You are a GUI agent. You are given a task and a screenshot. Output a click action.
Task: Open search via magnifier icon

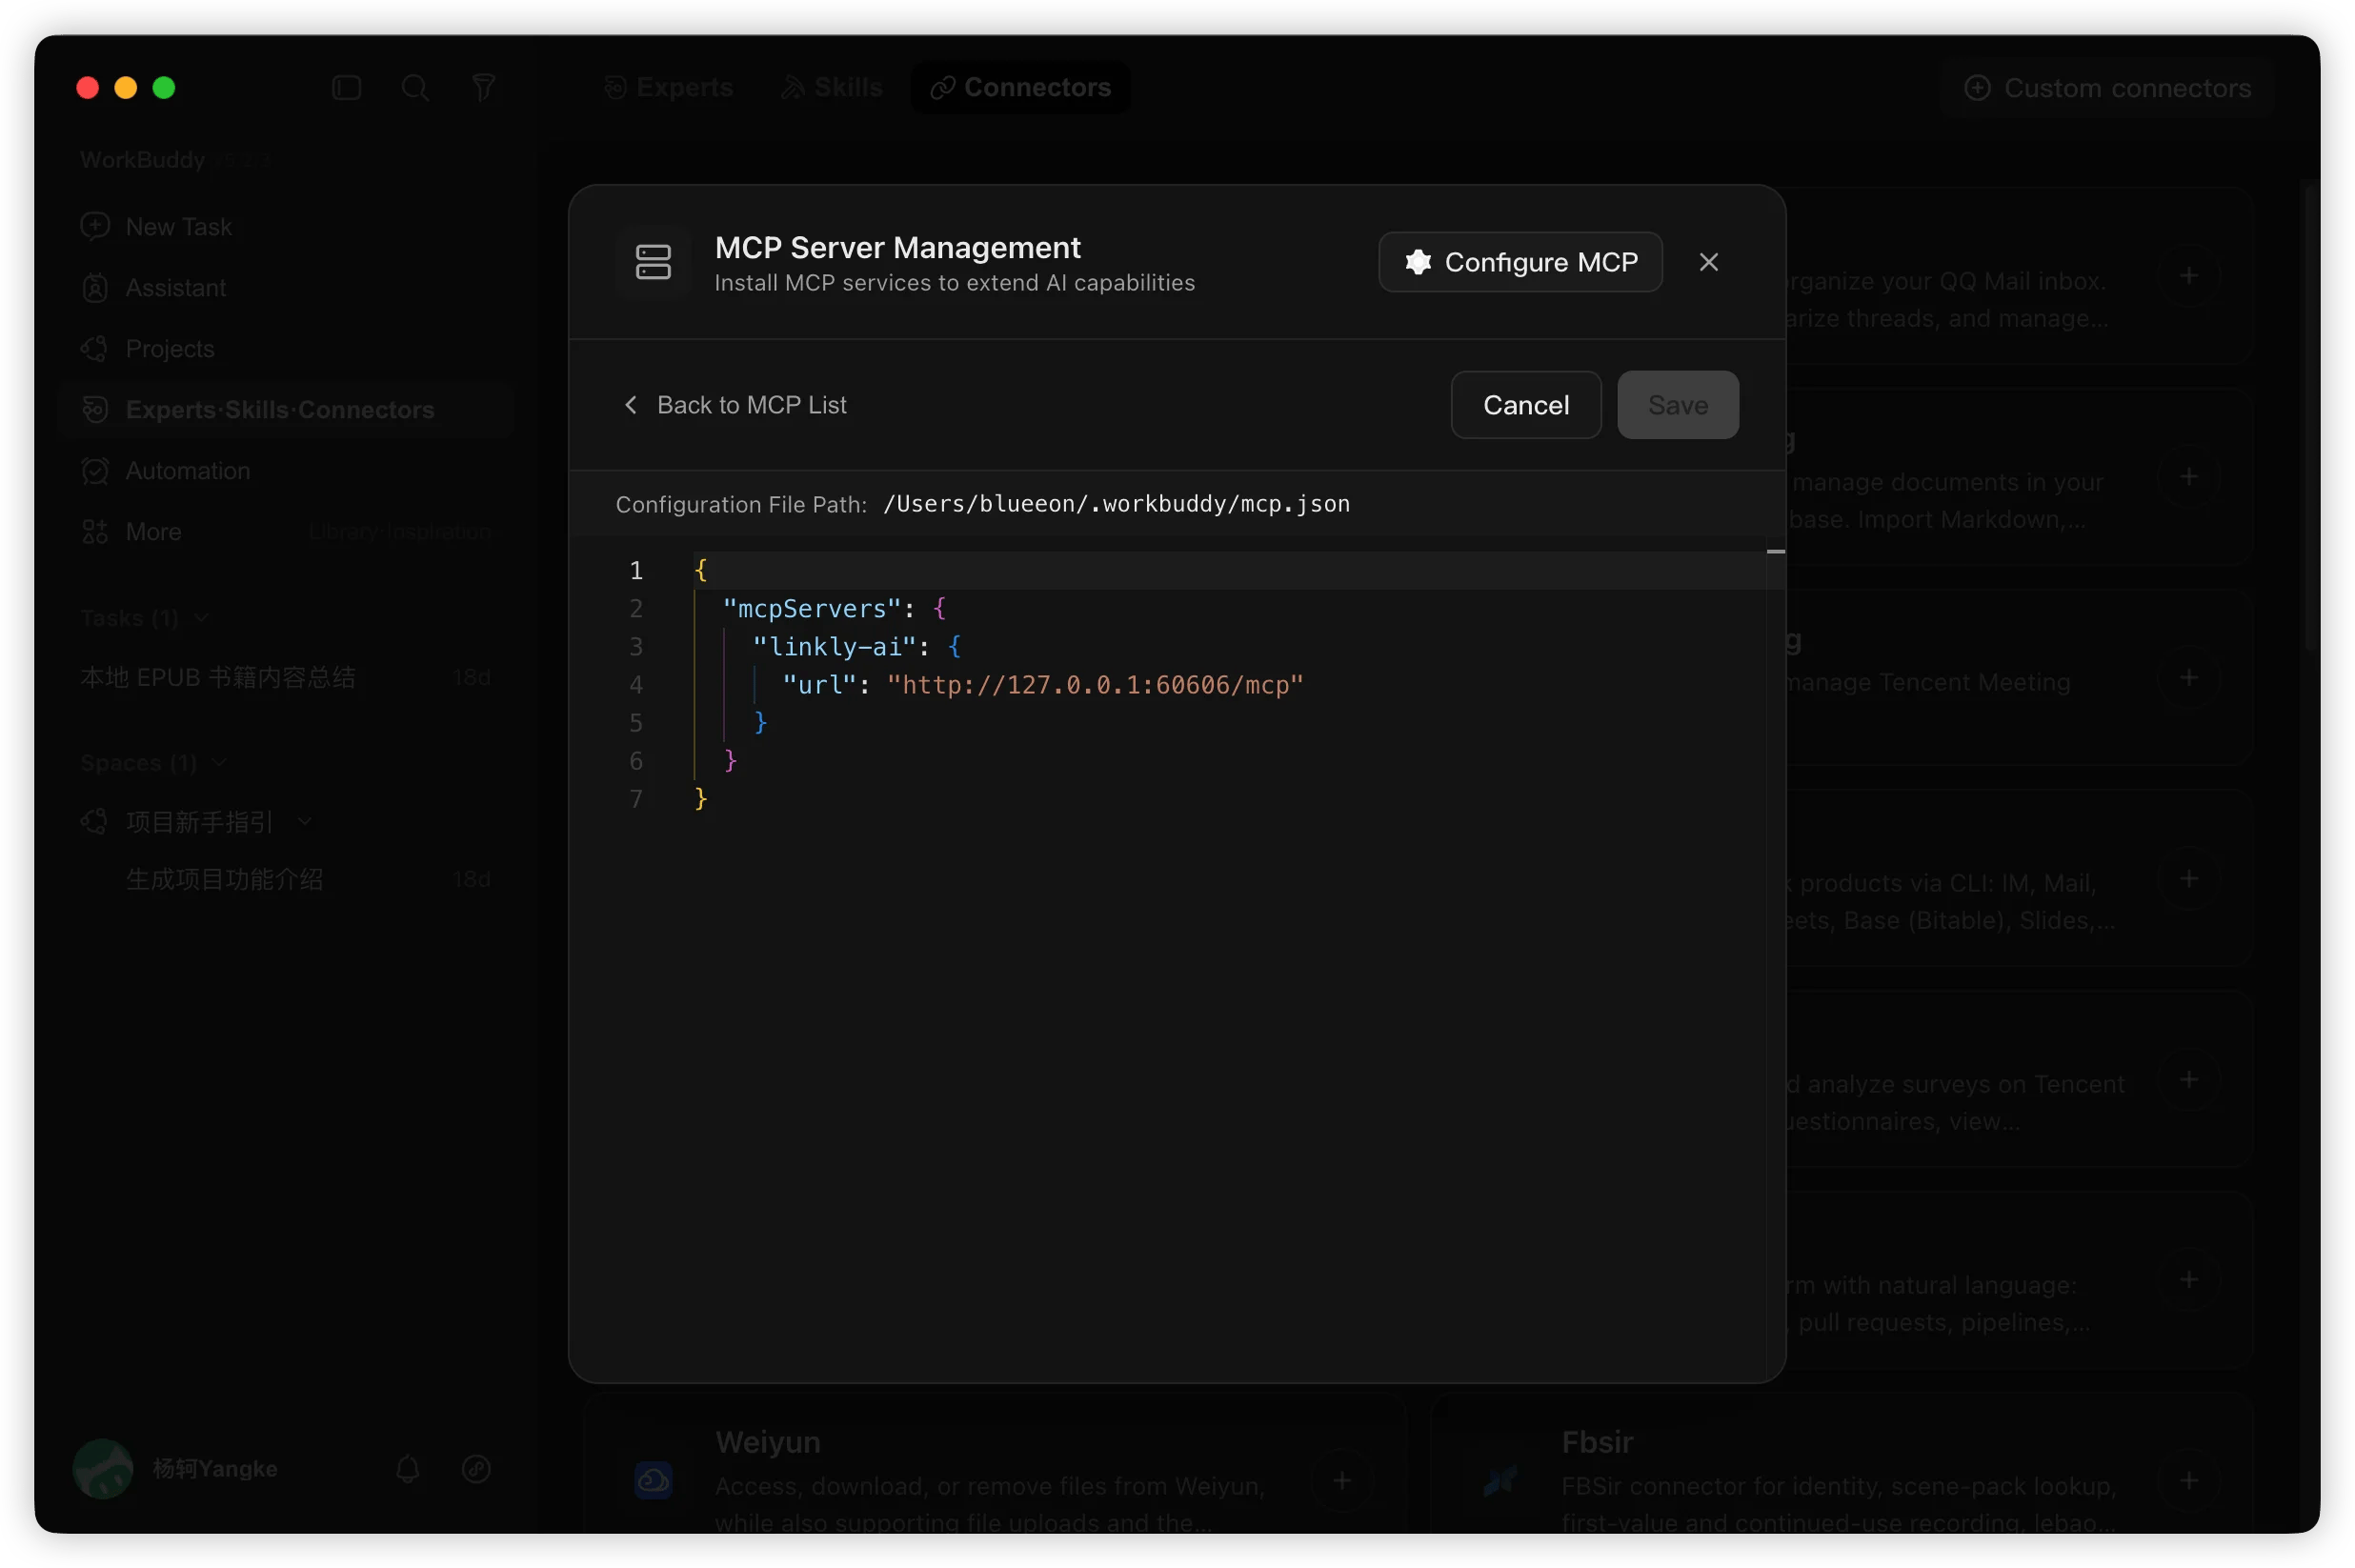[415, 88]
